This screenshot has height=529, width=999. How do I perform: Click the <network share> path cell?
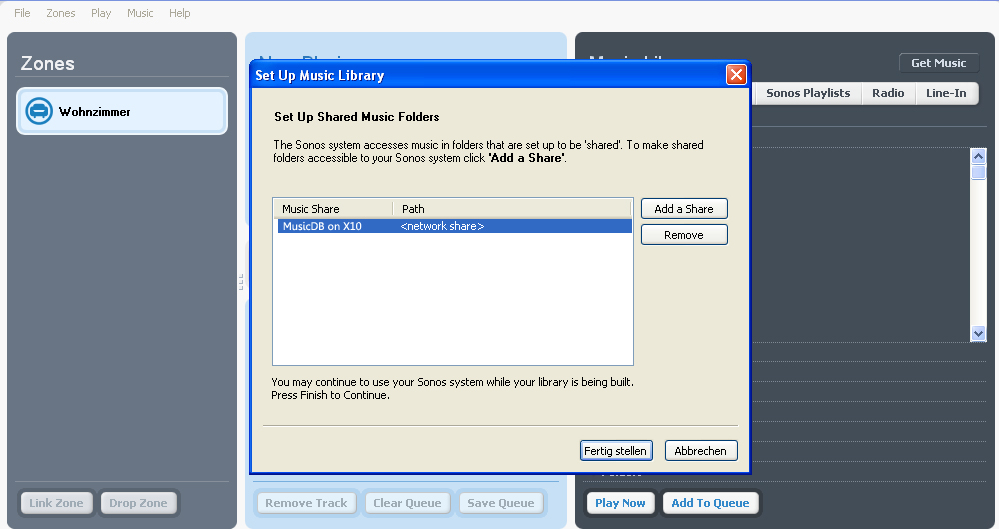point(442,226)
